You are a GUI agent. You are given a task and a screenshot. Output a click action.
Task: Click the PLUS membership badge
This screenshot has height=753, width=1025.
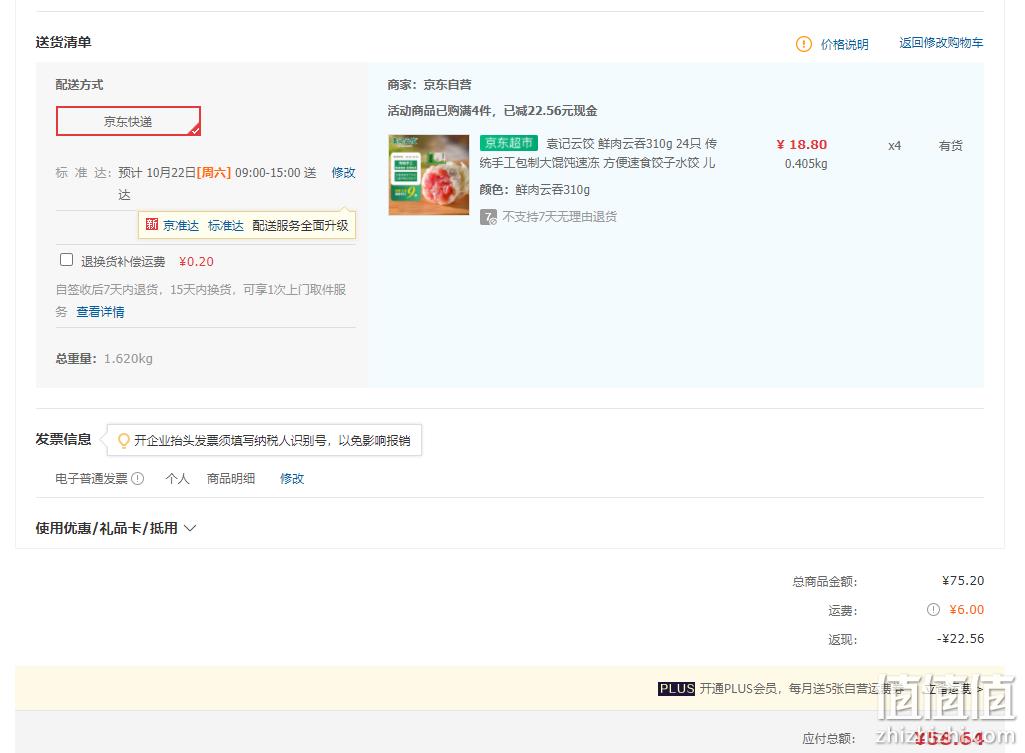[676, 688]
